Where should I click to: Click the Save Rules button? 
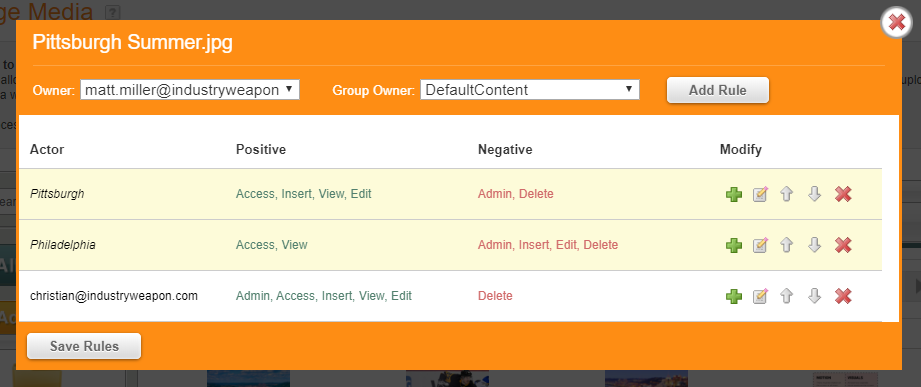coord(84,346)
